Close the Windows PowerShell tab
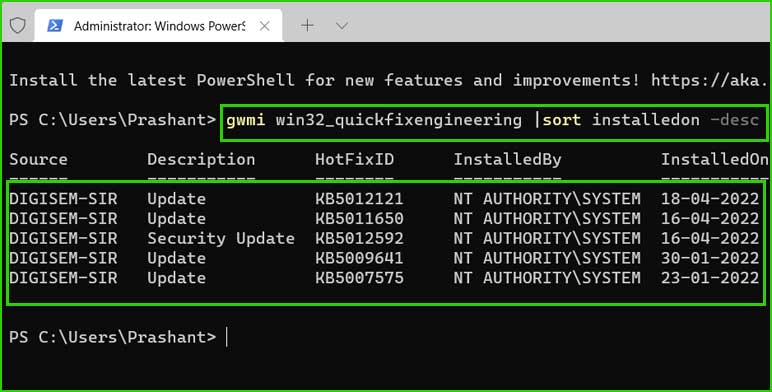 click(x=264, y=26)
